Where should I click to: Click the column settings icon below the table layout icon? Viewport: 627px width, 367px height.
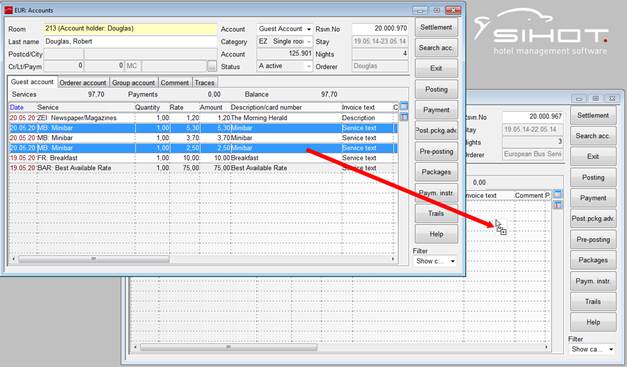404,117
